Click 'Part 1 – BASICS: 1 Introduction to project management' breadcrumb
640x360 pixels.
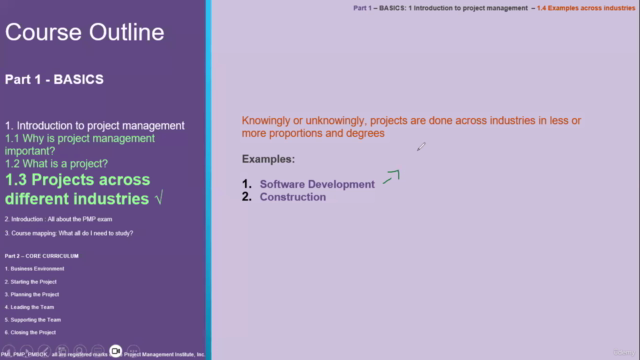point(440,8)
